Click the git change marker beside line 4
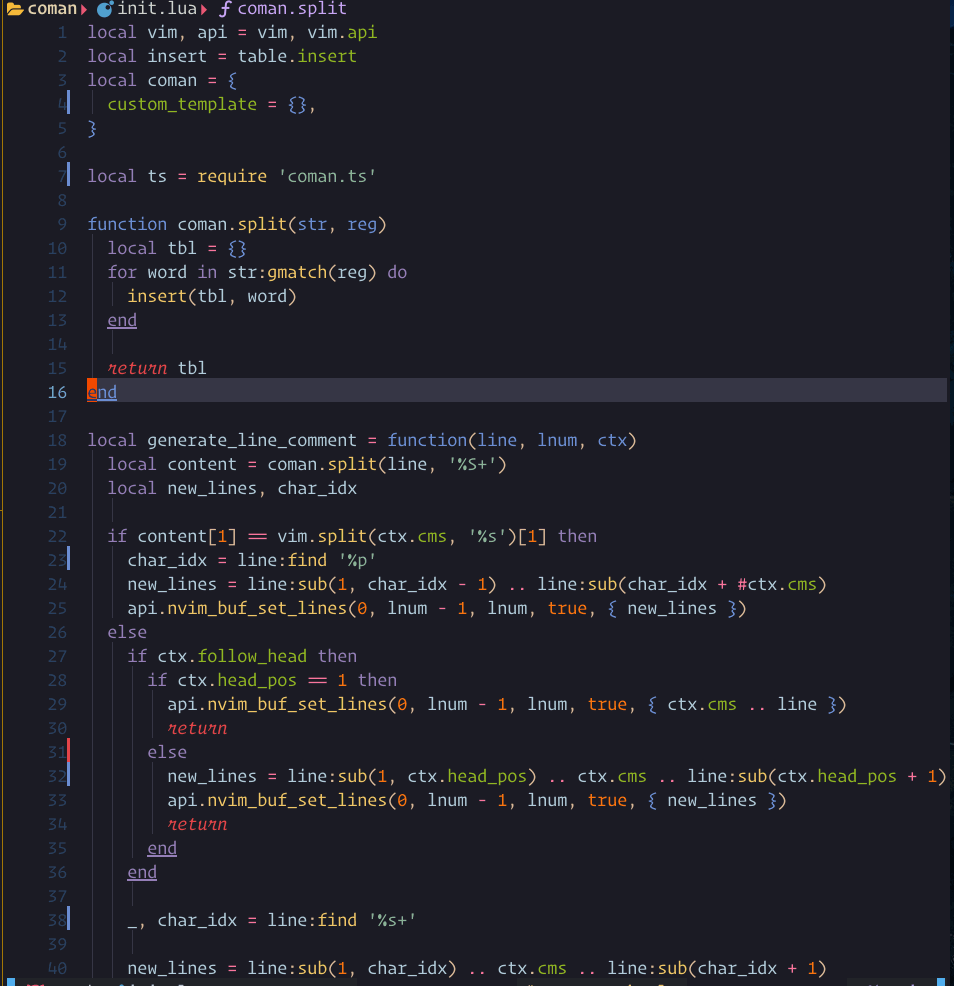 click(68, 103)
